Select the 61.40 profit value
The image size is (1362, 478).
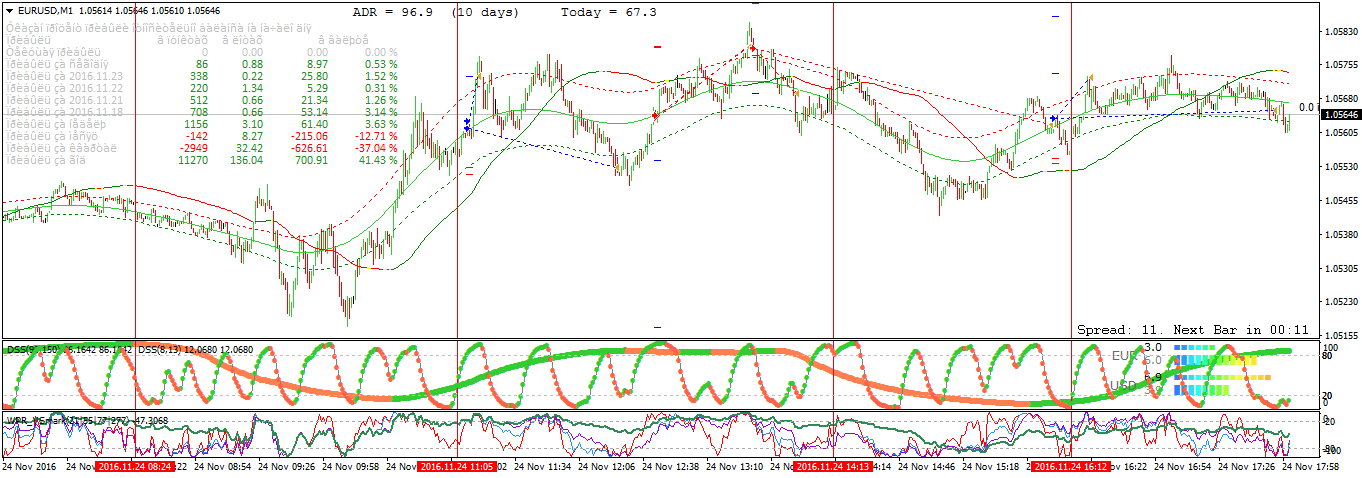313,122
